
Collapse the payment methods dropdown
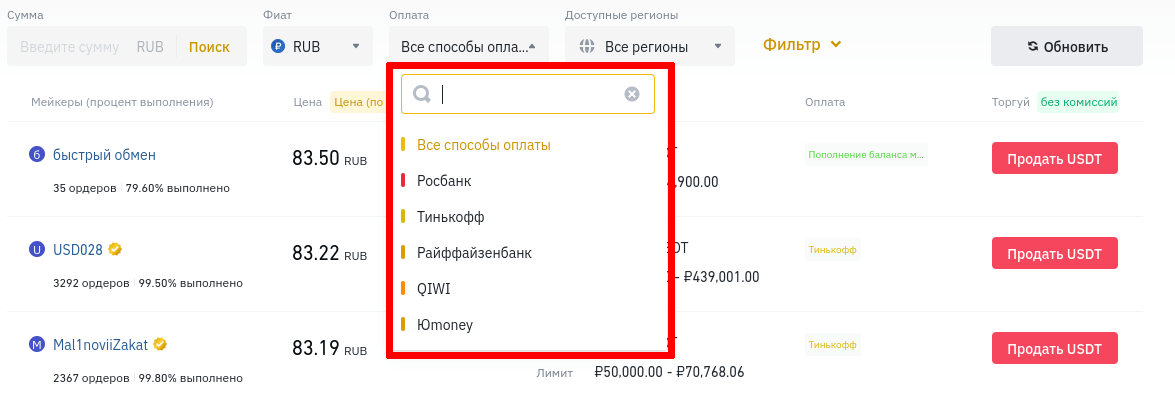click(x=468, y=47)
